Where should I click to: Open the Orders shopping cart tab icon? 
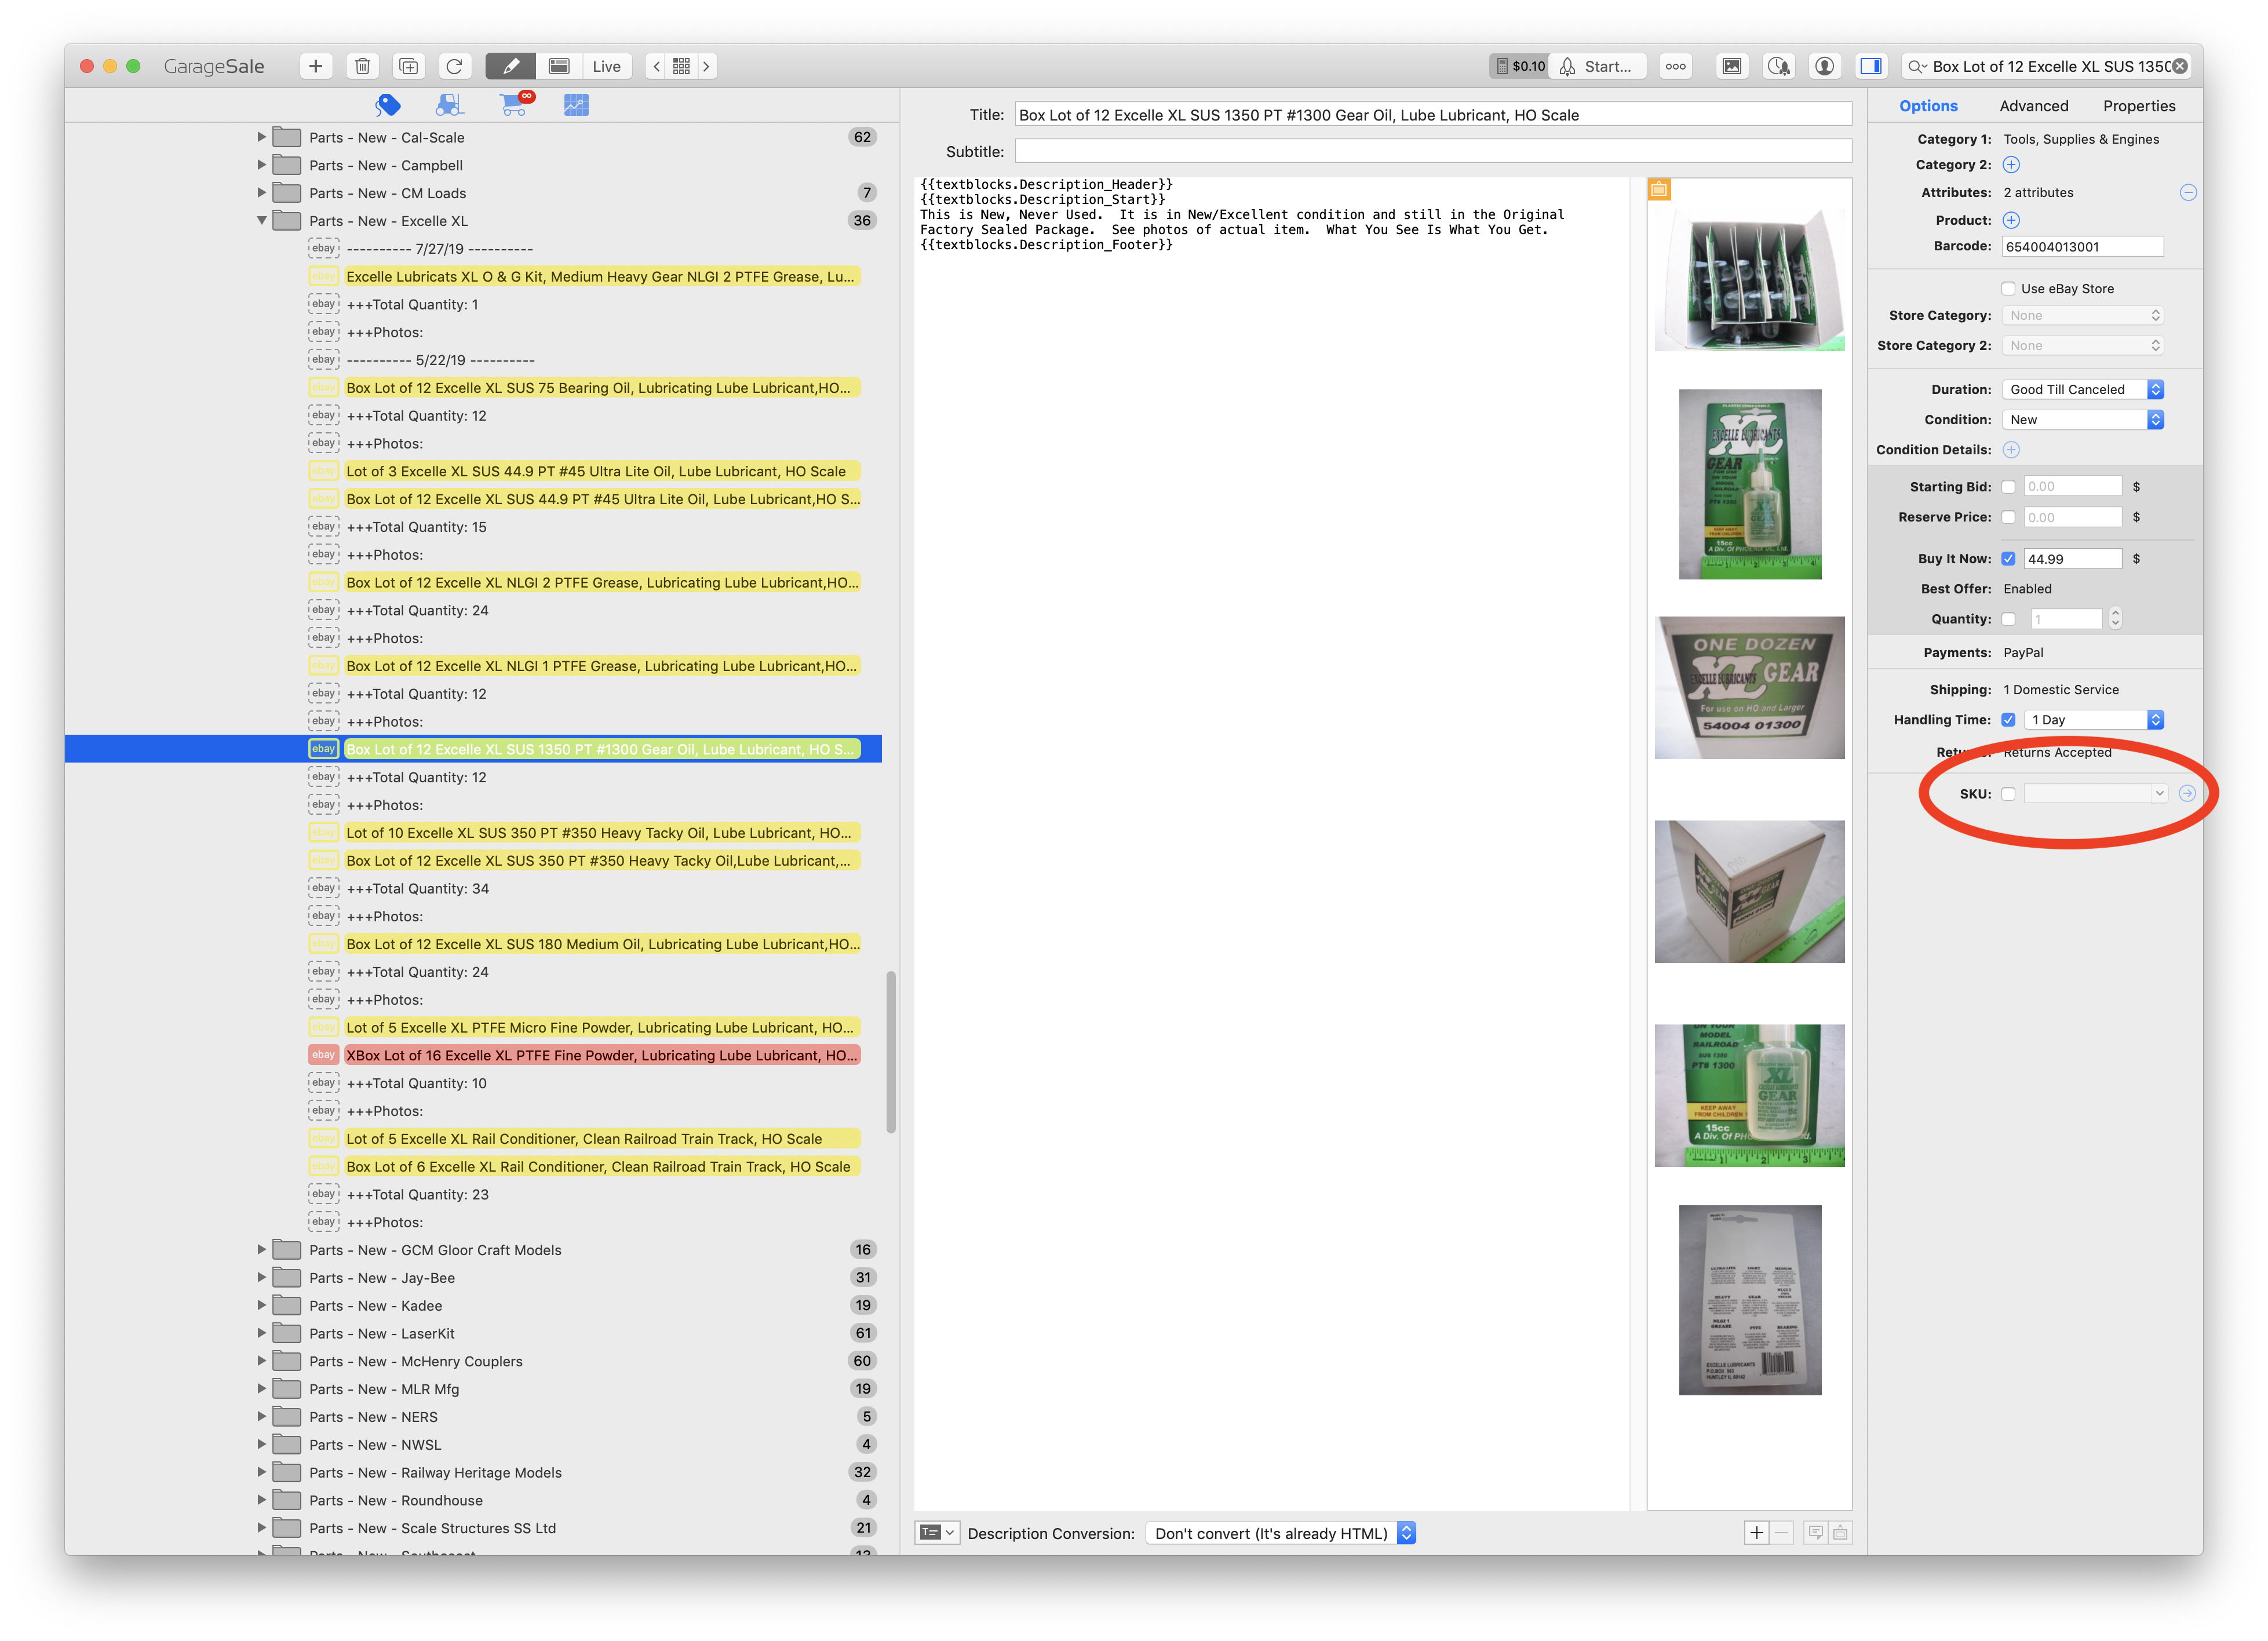(x=516, y=104)
